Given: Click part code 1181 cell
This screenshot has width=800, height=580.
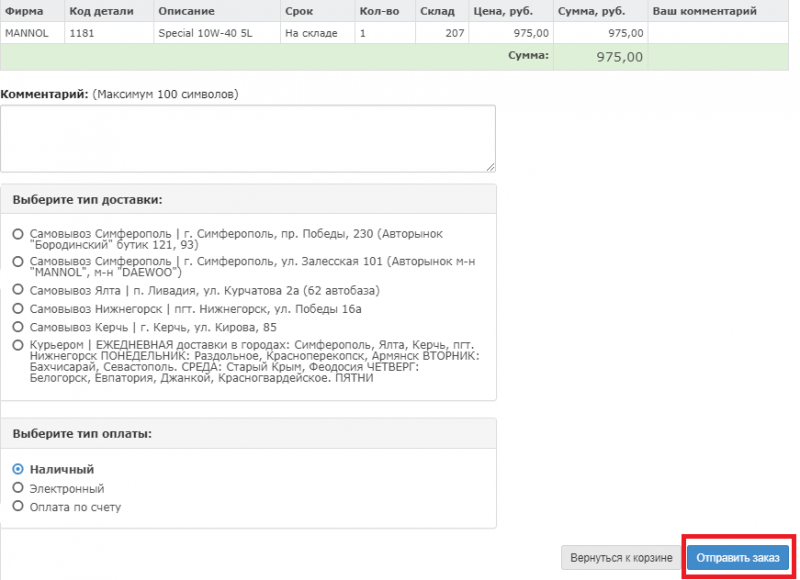Looking at the screenshot, I should (109, 33).
